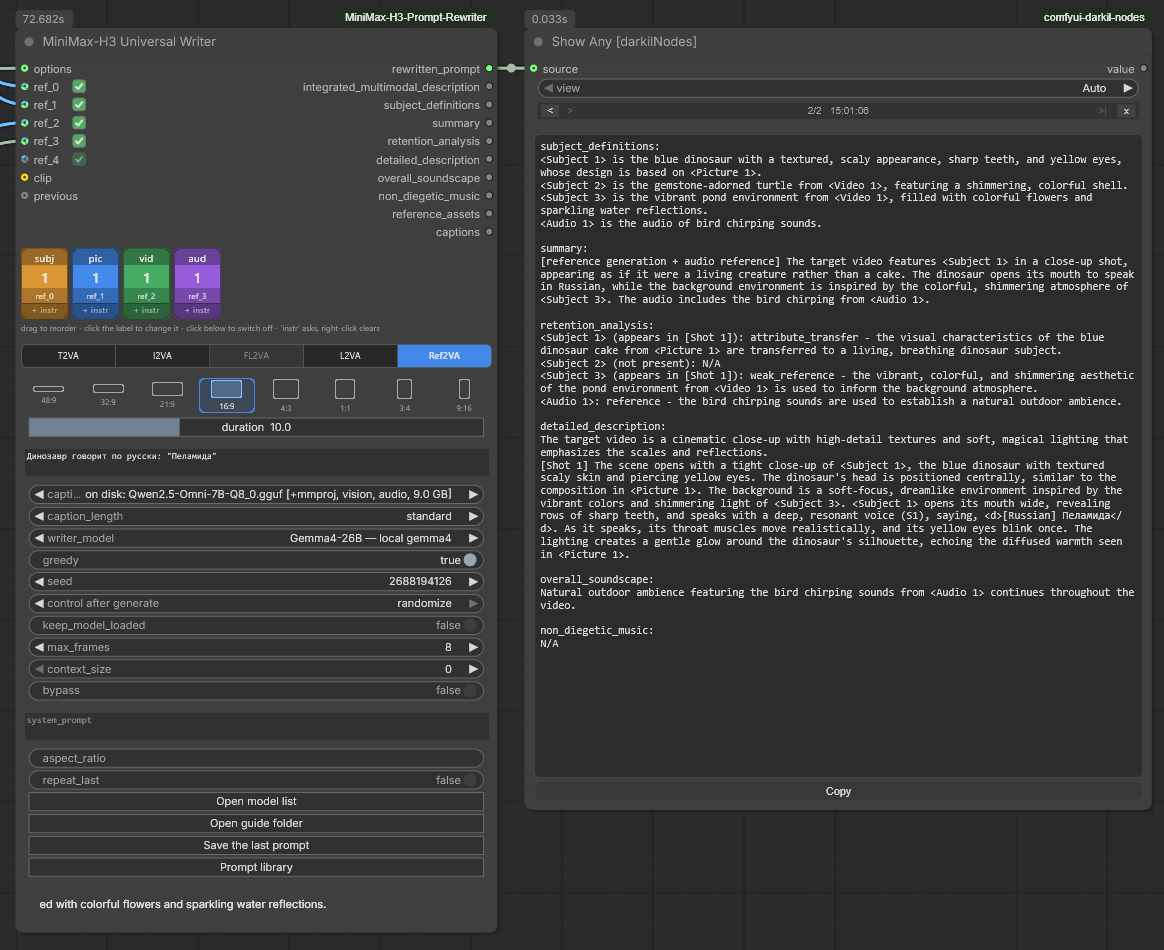Open the caption_length dropdown
The image size is (1164, 950).
[x=256, y=516]
